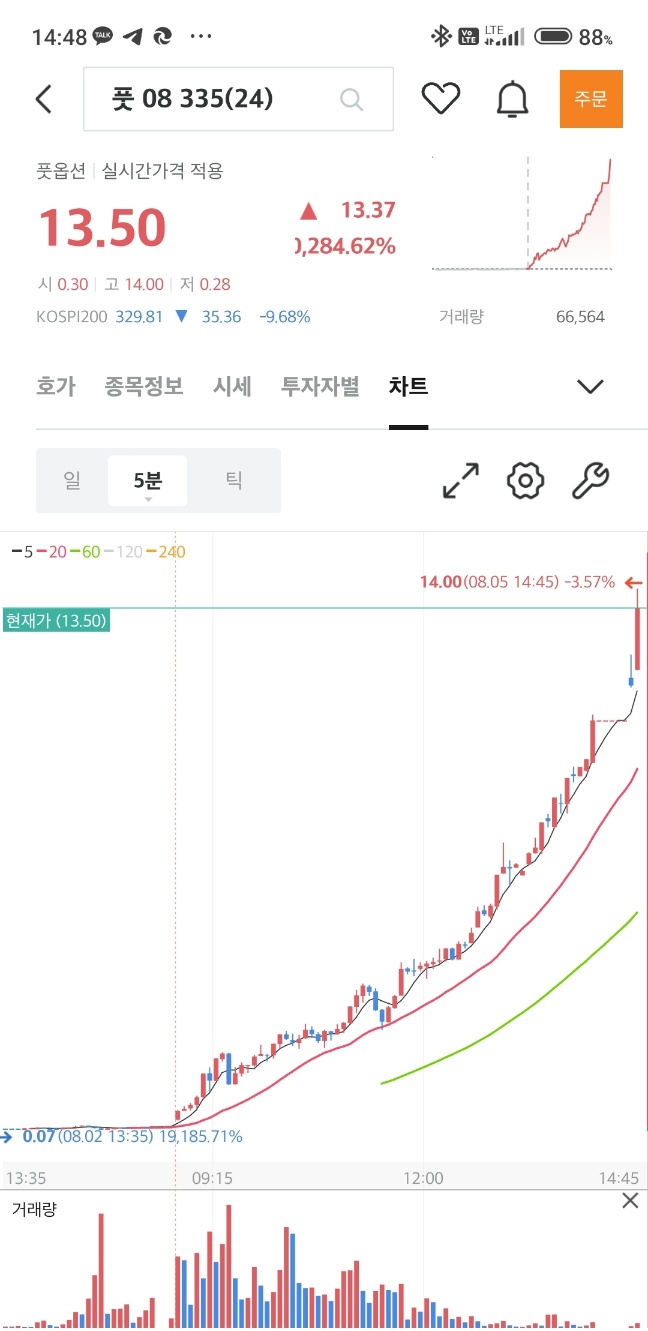Open drawing tools with the wrench icon
Image resolution: width=648 pixels, height=1331 pixels.
590,481
